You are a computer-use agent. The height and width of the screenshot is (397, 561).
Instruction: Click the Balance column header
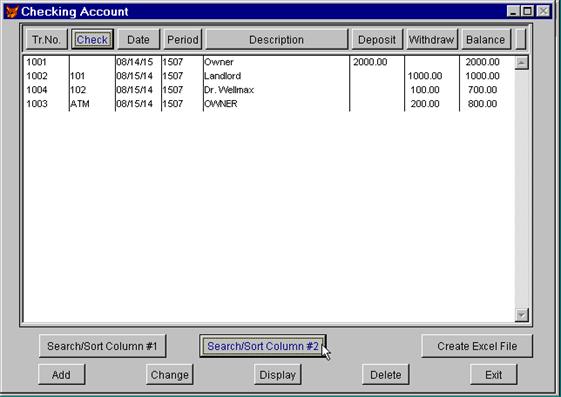click(486, 39)
